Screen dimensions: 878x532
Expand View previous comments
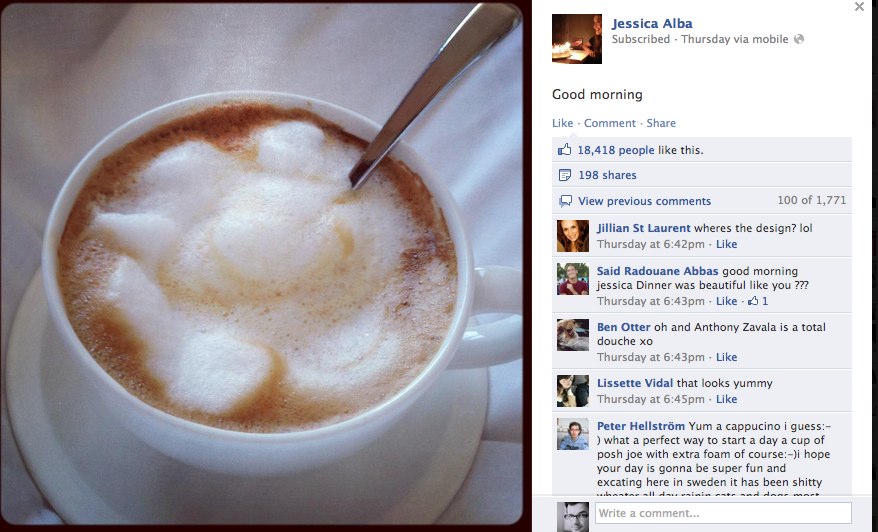[x=644, y=201]
